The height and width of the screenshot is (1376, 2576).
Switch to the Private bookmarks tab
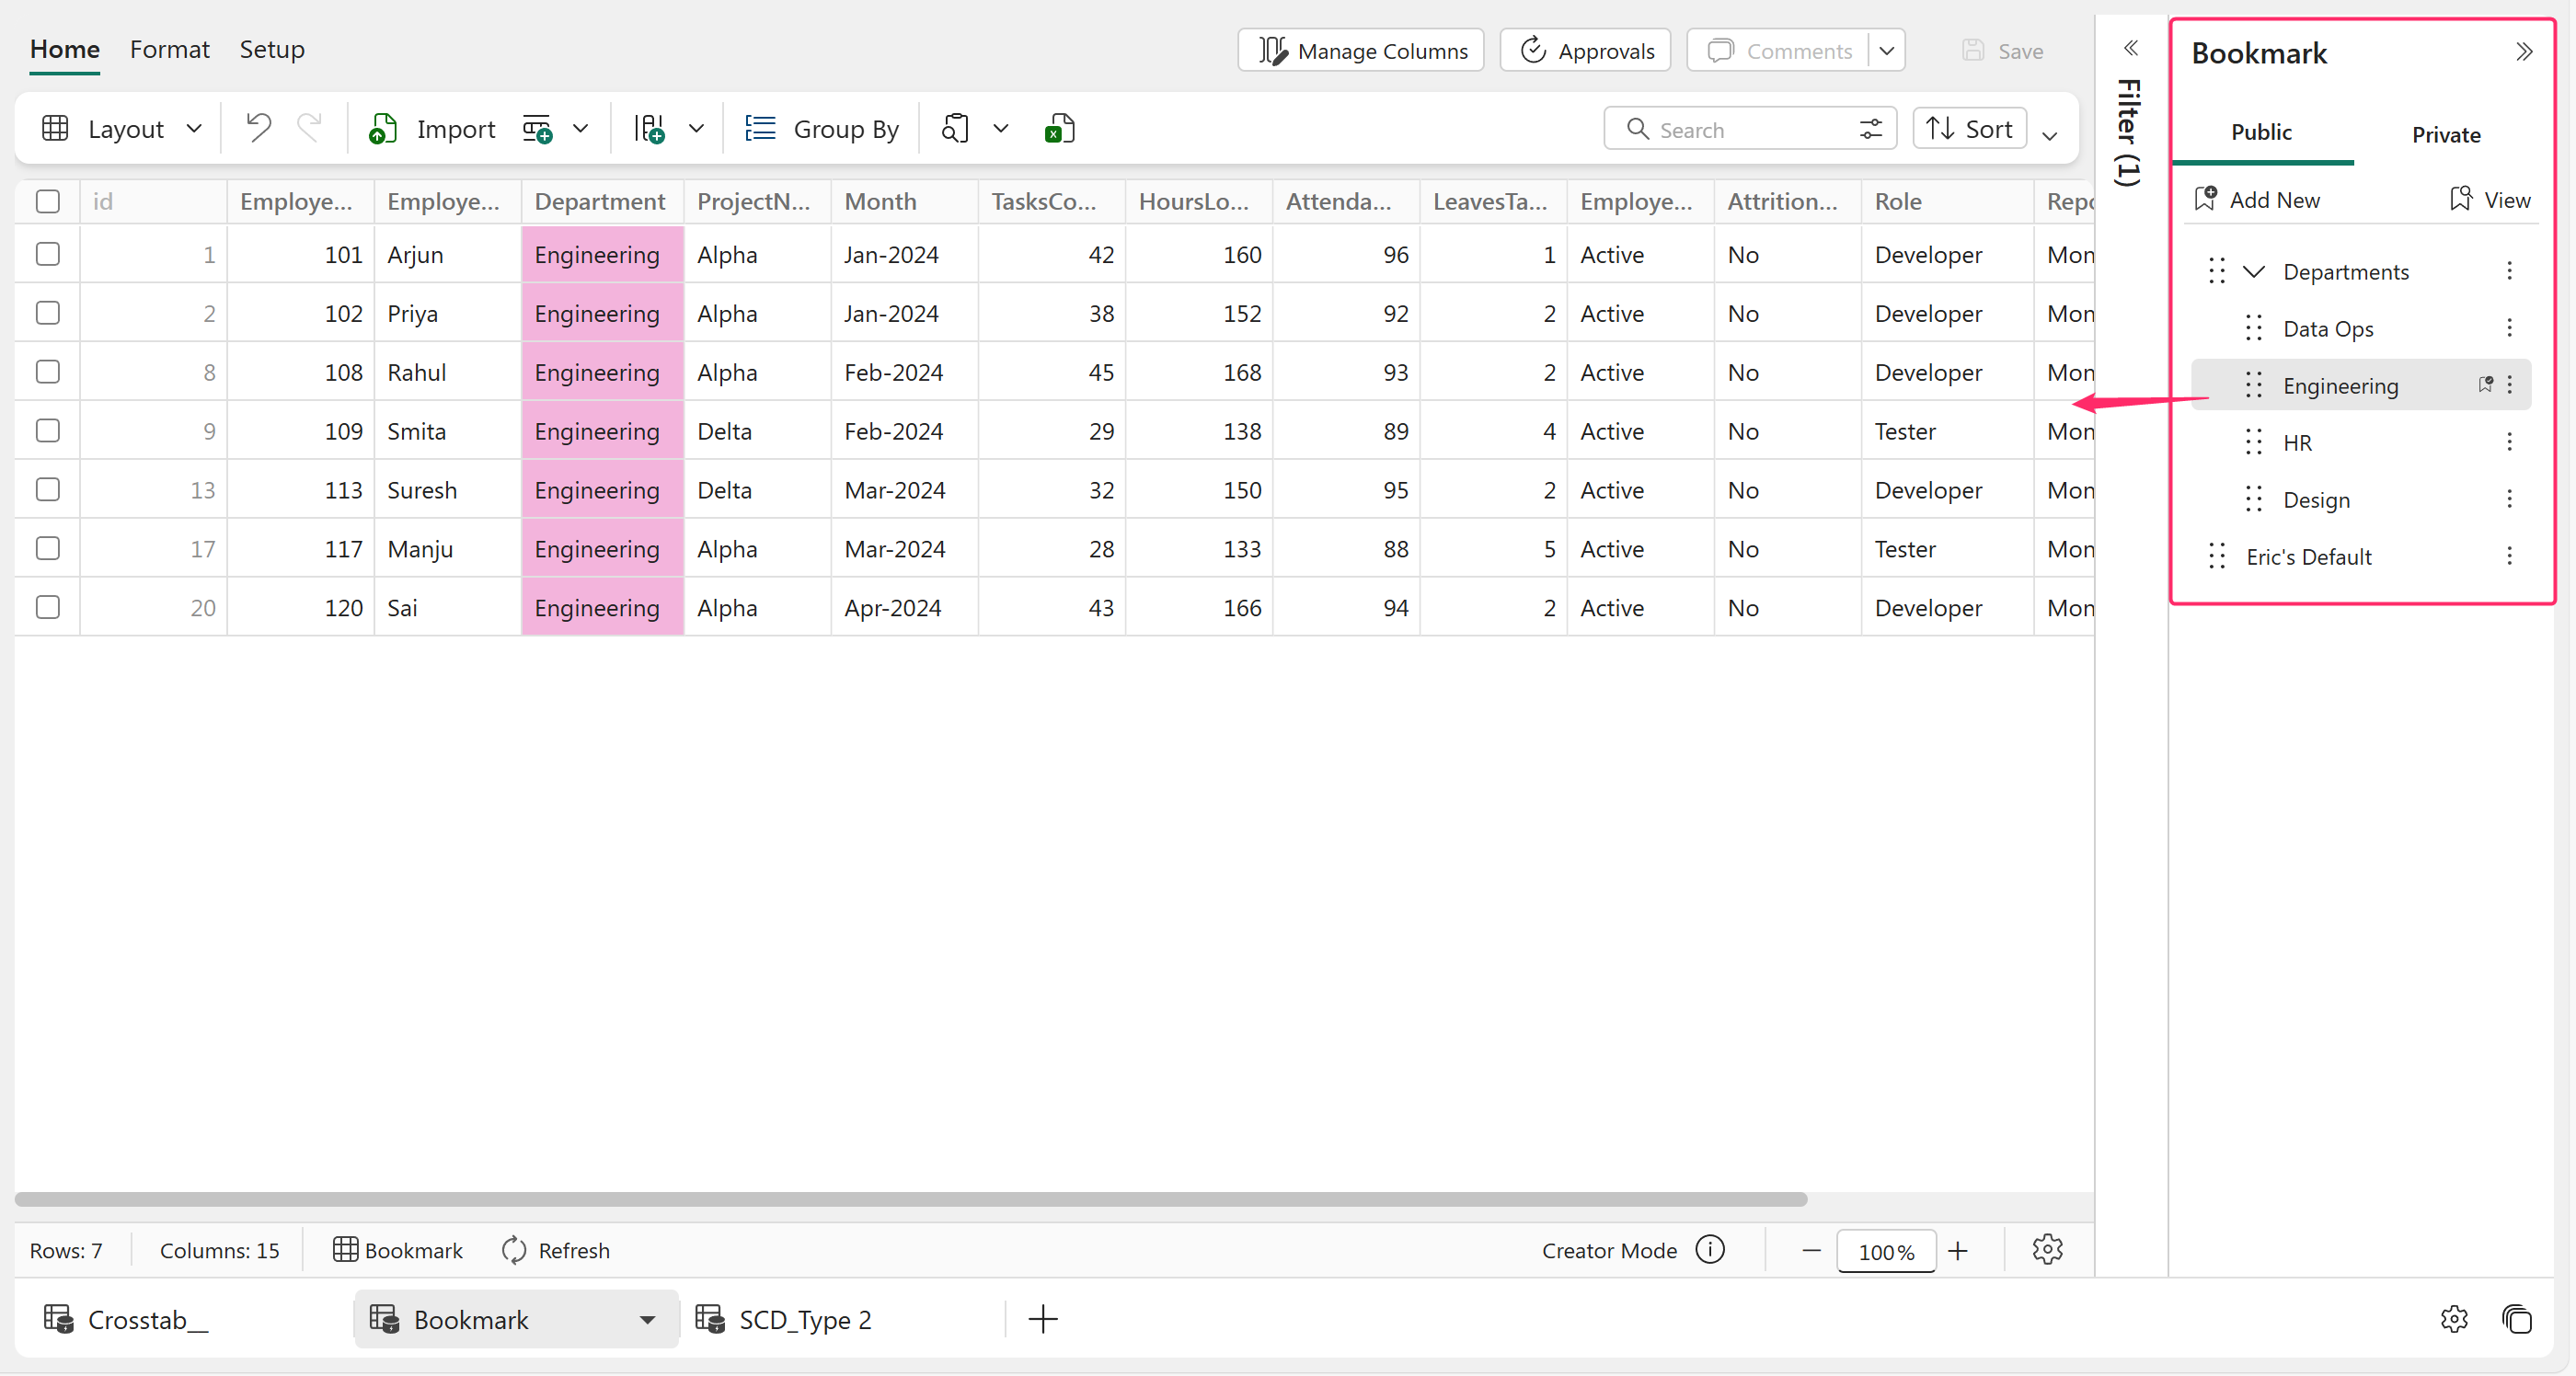(x=2445, y=134)
